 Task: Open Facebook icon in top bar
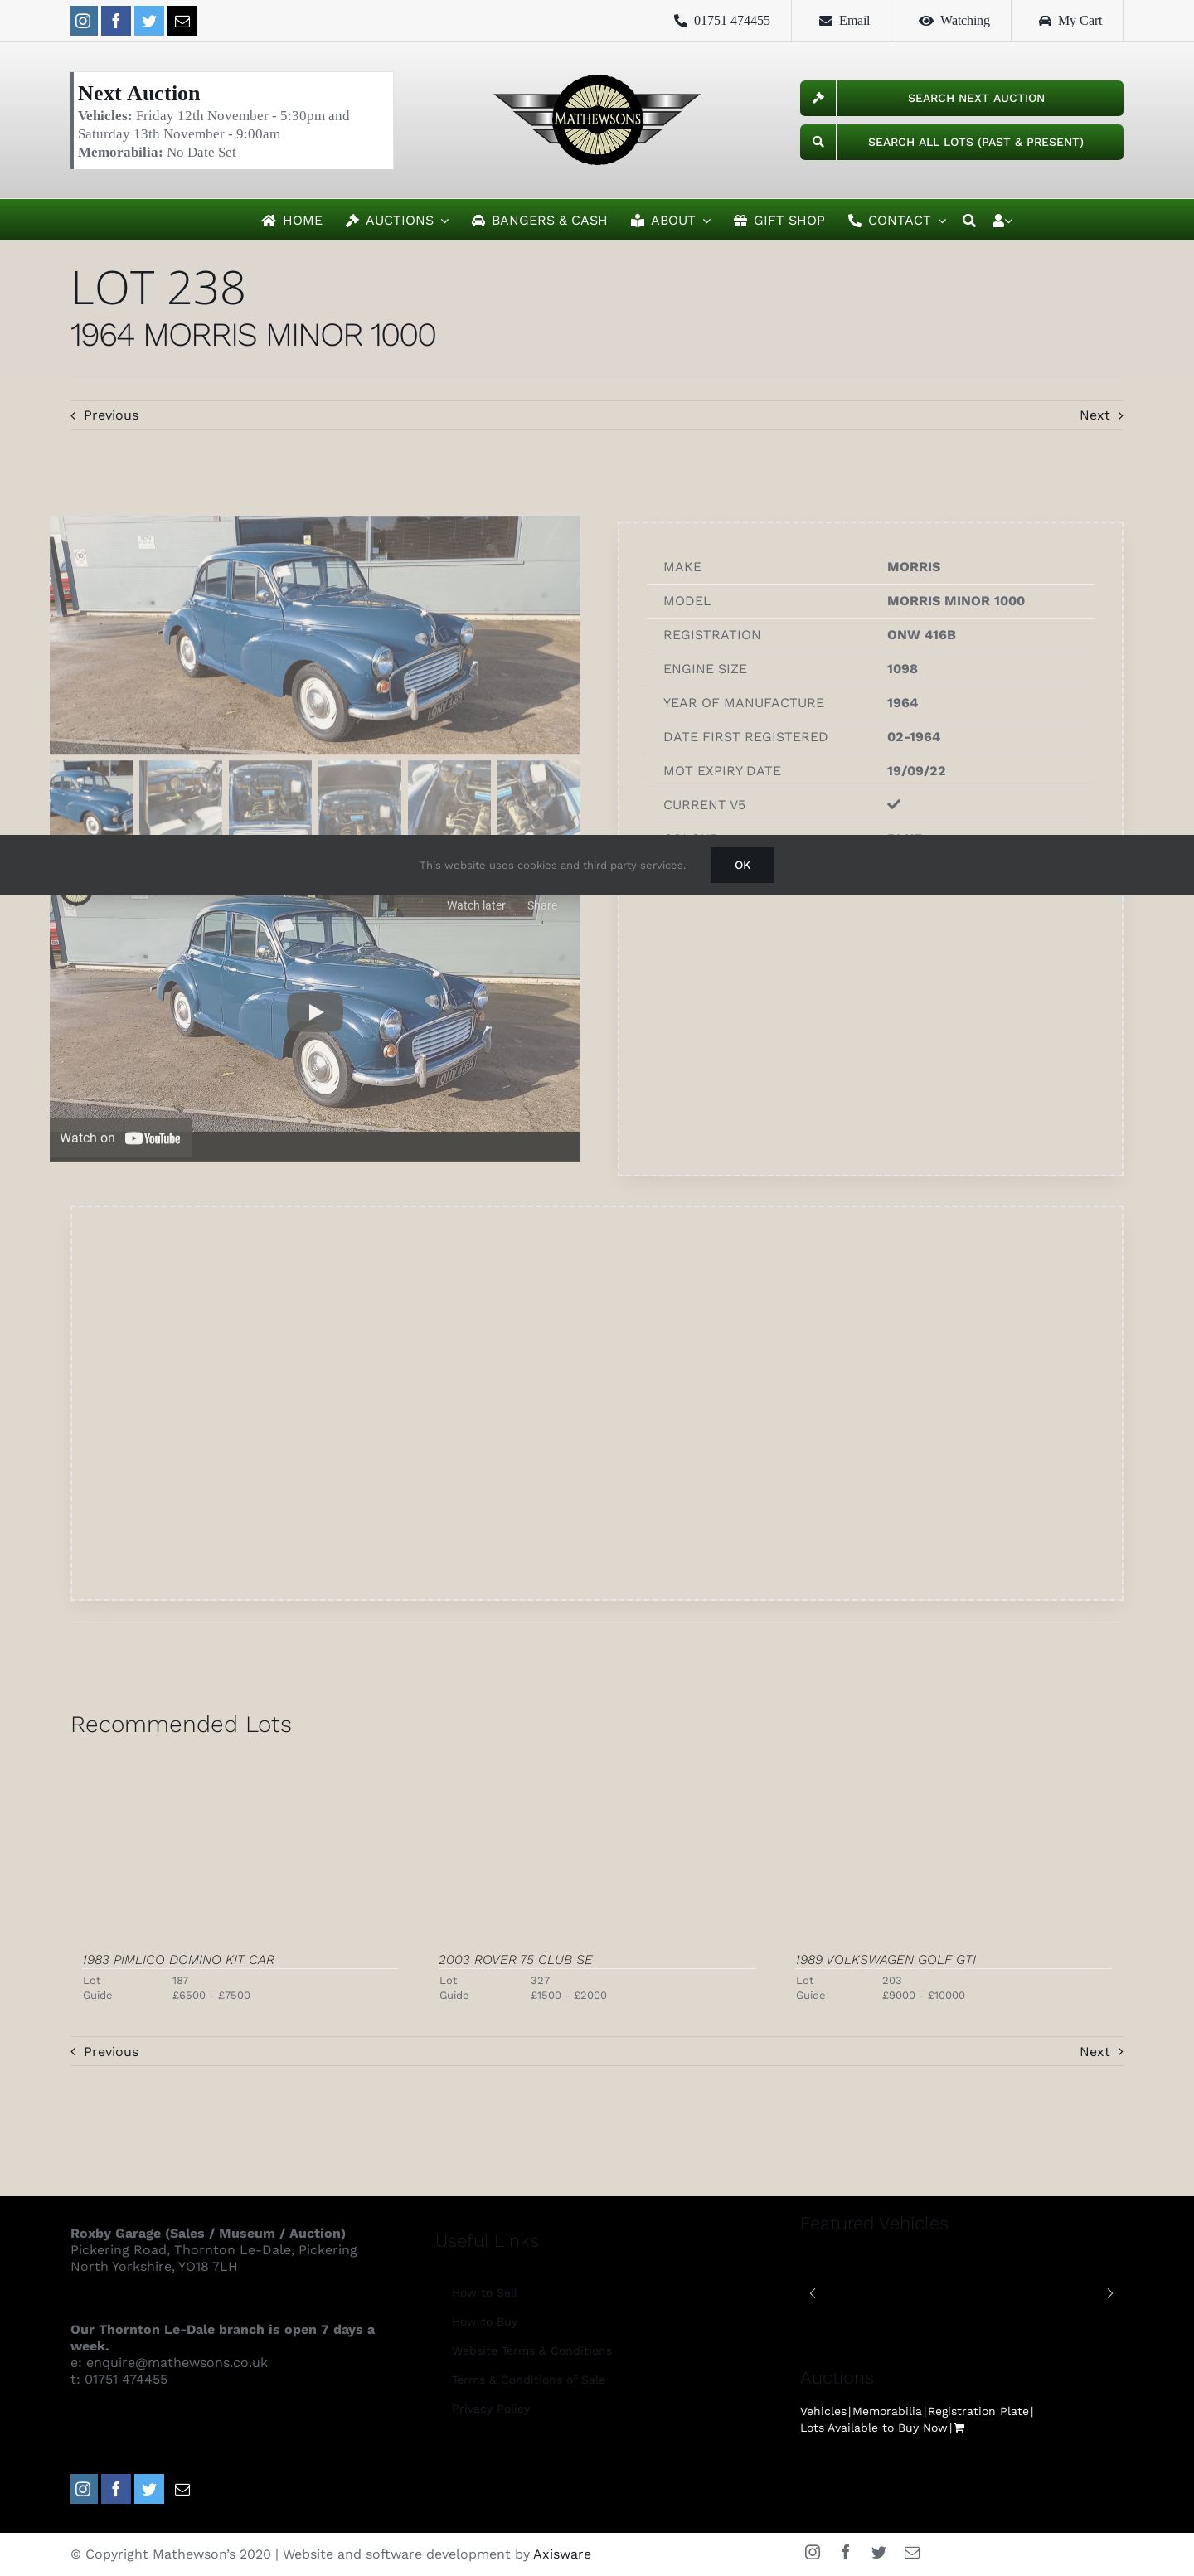point(116,20)
